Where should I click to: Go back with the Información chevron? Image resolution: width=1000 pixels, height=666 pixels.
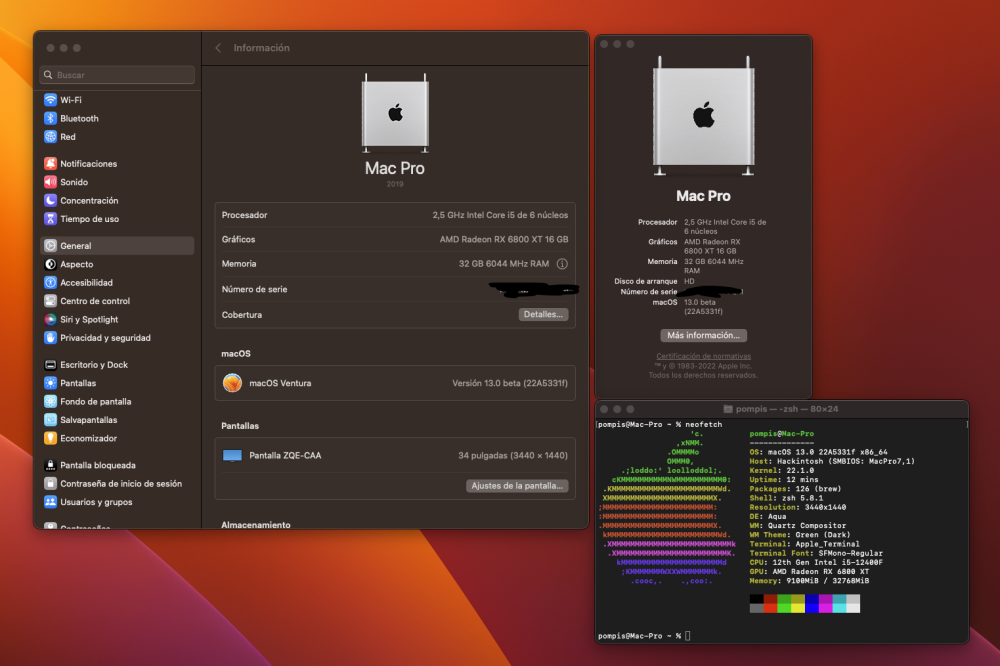tap(218, 48)
